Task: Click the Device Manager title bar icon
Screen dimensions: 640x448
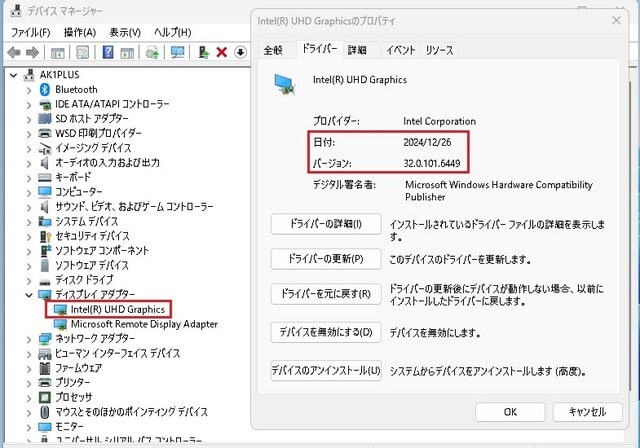Action: coord(16,11)
